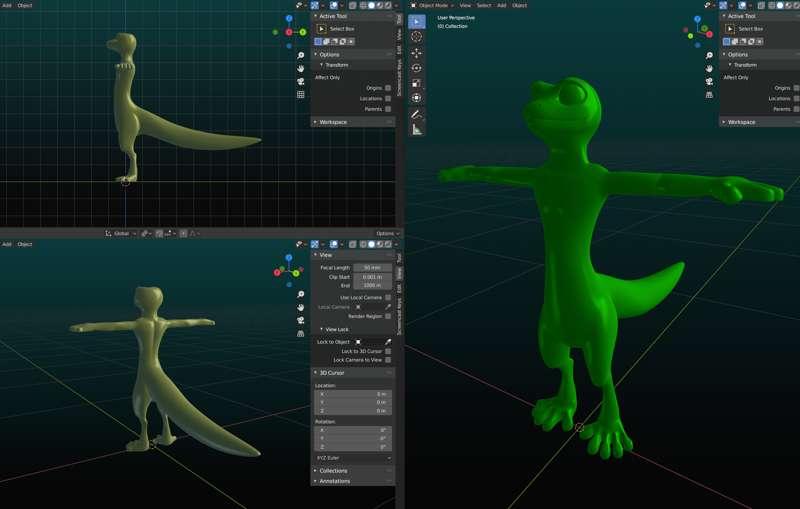Select the Annotate tool in right viewport toolbar
800x509 pixels.
pos(416,115)
